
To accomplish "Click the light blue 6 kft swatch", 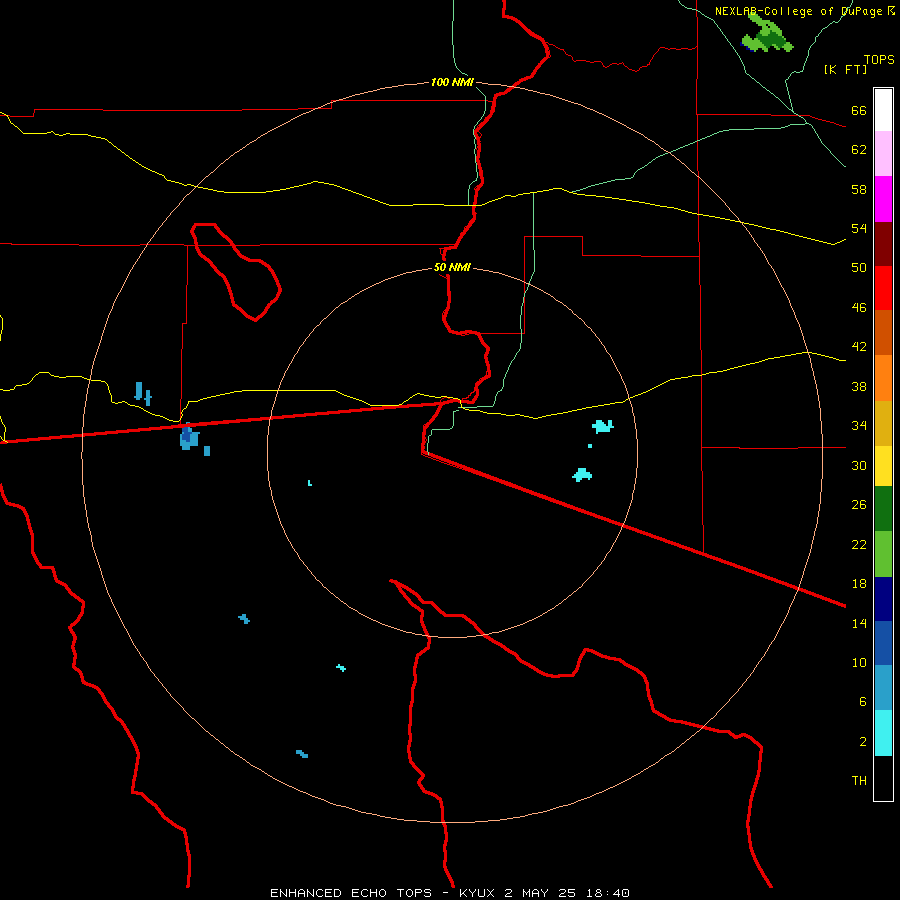I will [883, 687].
